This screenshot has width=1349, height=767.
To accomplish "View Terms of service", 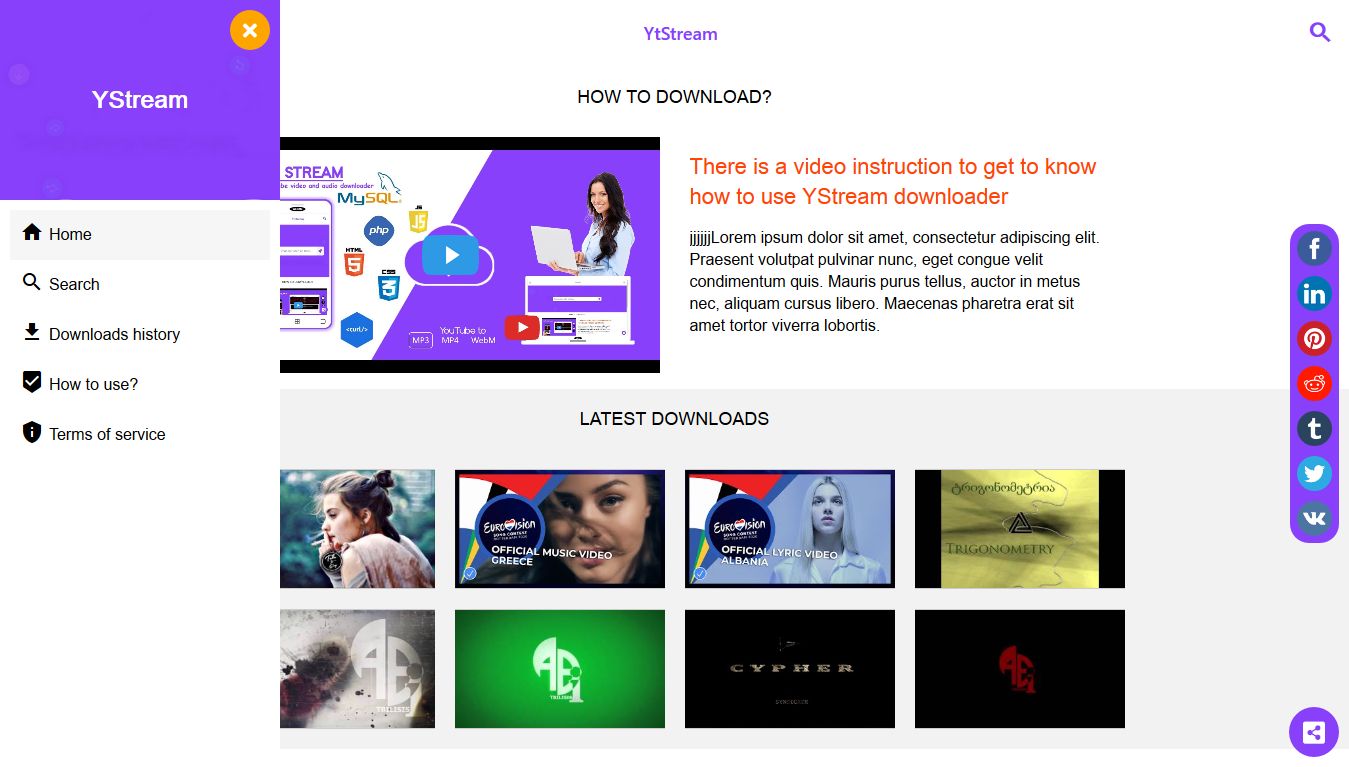I will [x=140, y=435].
